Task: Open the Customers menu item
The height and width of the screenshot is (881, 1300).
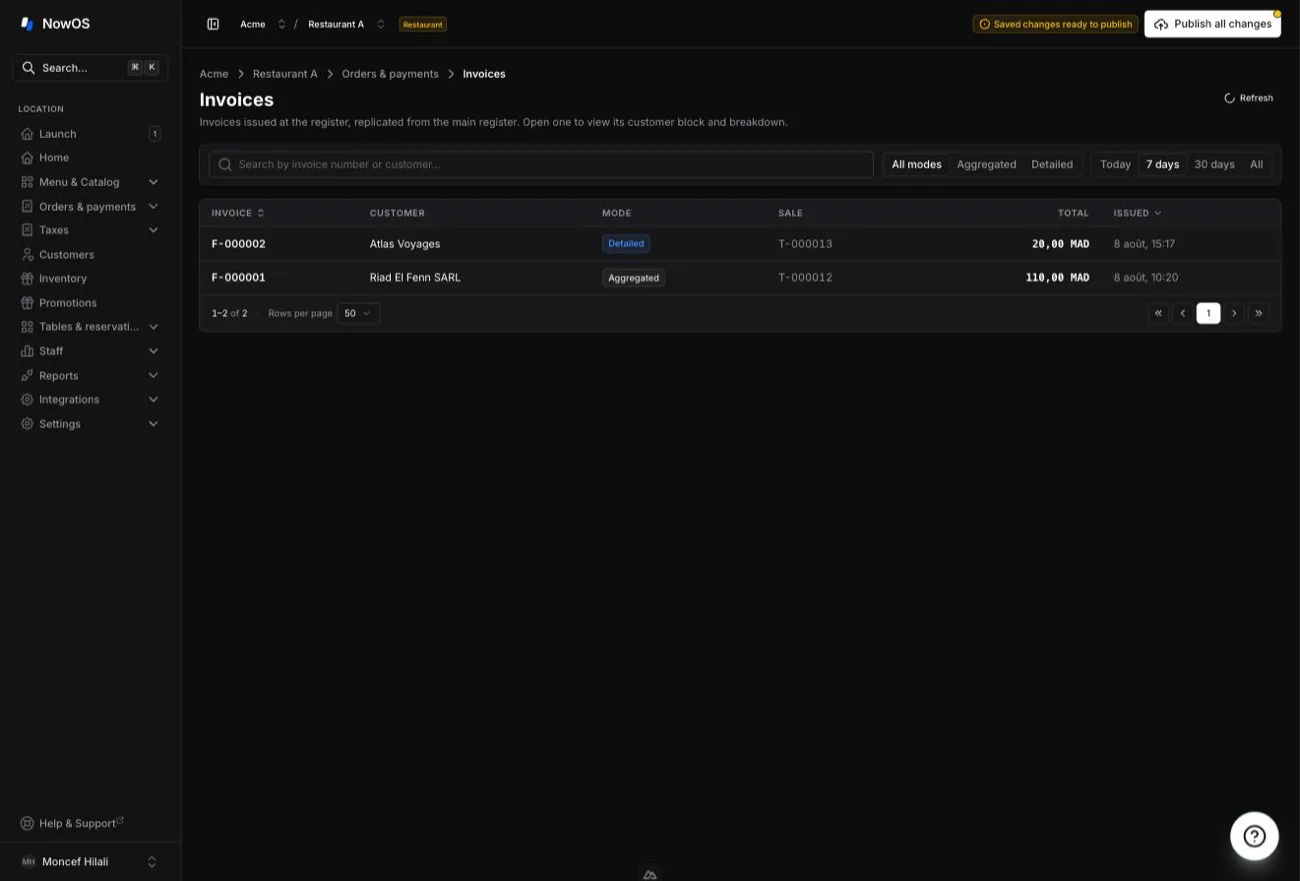Action: click(x=90, y=255)
